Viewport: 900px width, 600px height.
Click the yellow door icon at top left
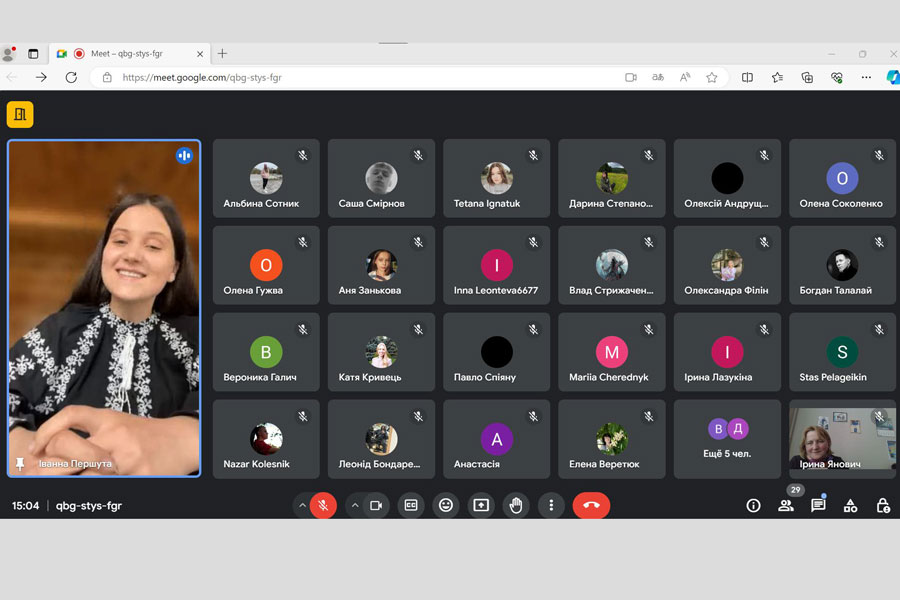[x=20, y=114]
